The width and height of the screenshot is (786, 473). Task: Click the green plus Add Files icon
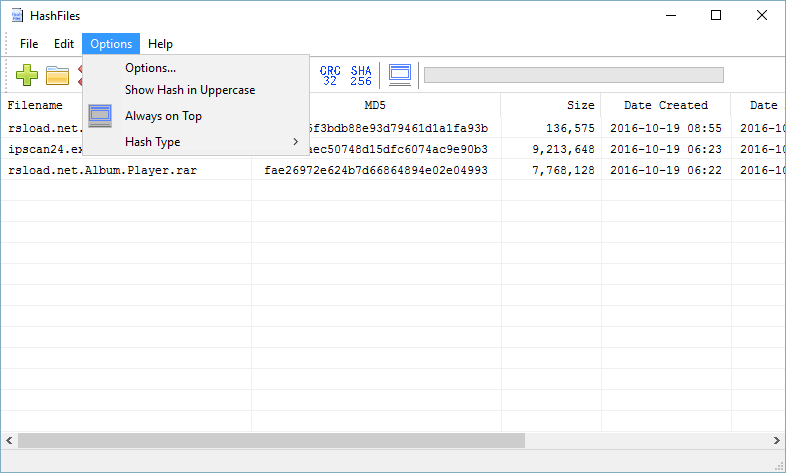(x=27, y=75)
